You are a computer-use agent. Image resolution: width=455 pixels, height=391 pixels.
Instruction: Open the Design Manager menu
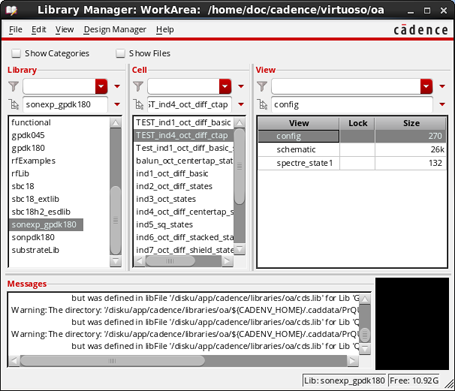115,30
